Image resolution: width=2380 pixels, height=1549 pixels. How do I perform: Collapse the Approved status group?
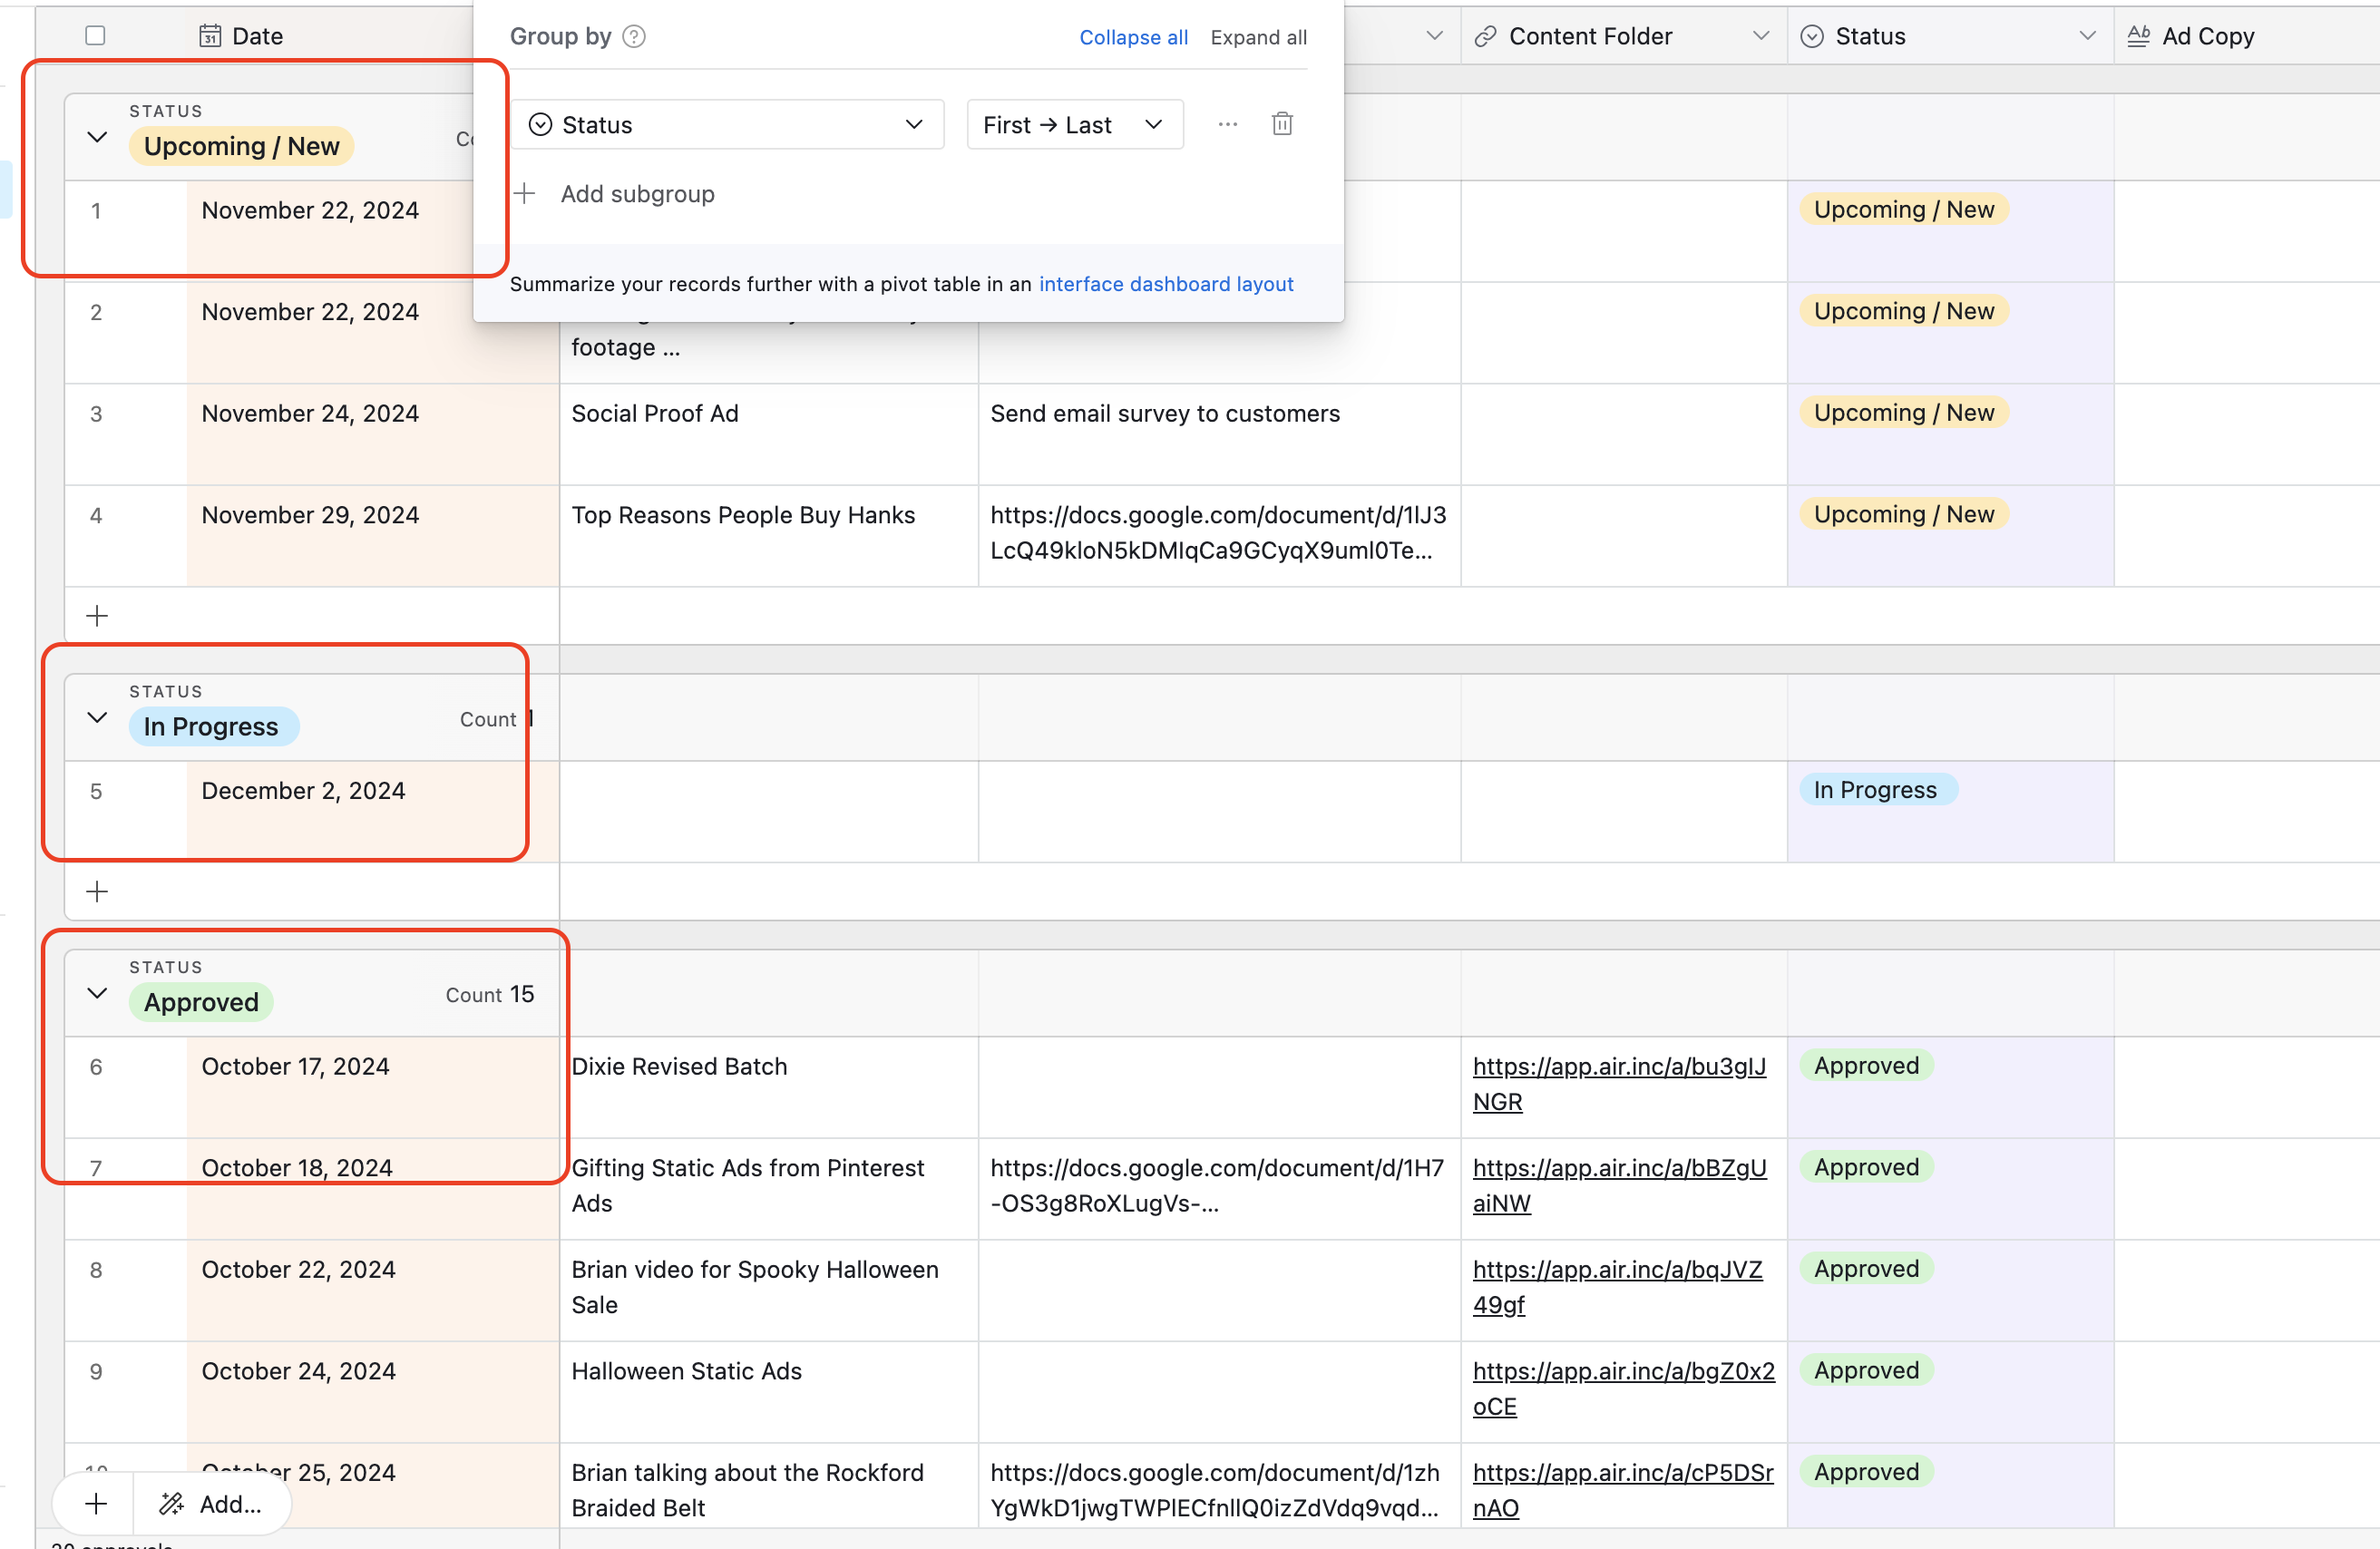pos(97,993)
